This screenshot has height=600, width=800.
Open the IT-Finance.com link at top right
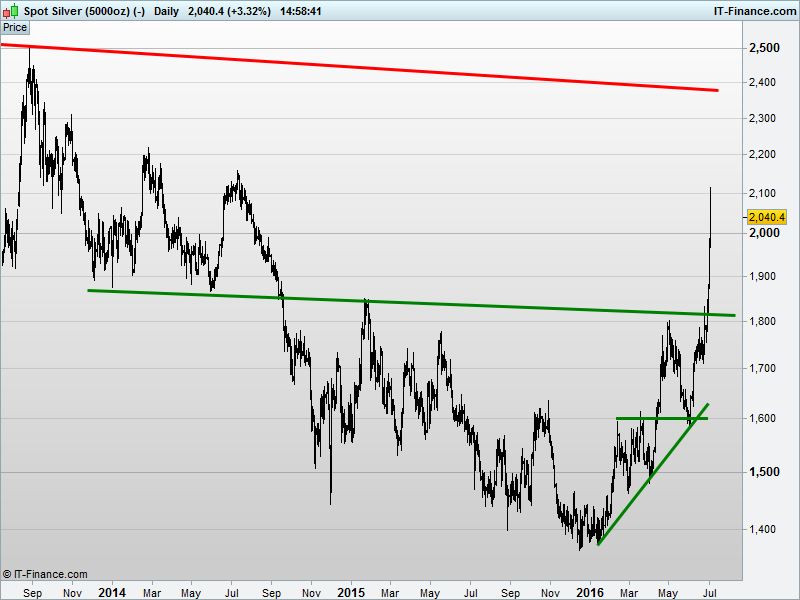click(x=755, y=11)
